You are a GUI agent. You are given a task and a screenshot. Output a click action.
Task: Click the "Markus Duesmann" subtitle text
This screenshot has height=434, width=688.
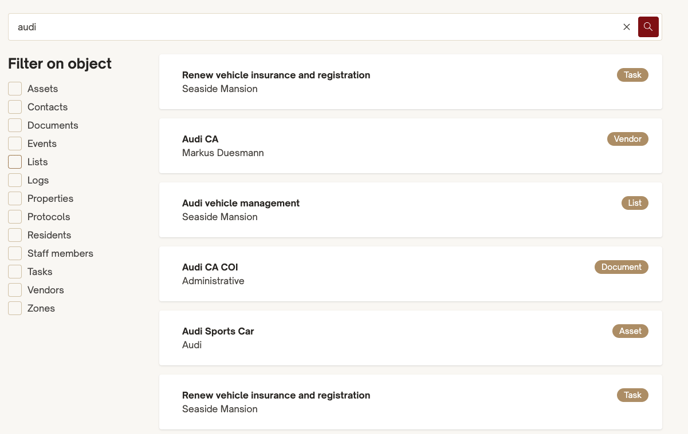click(x=223, y=153)
